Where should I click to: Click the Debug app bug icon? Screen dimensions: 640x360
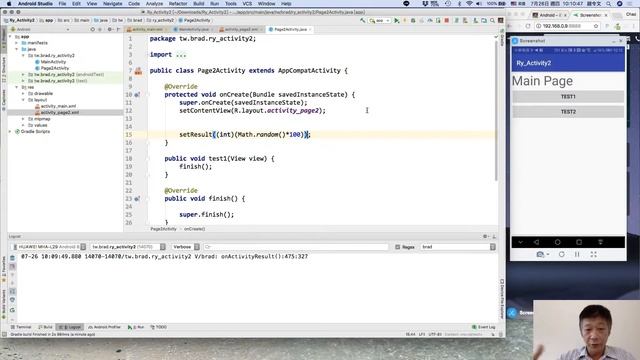(413, 20)
